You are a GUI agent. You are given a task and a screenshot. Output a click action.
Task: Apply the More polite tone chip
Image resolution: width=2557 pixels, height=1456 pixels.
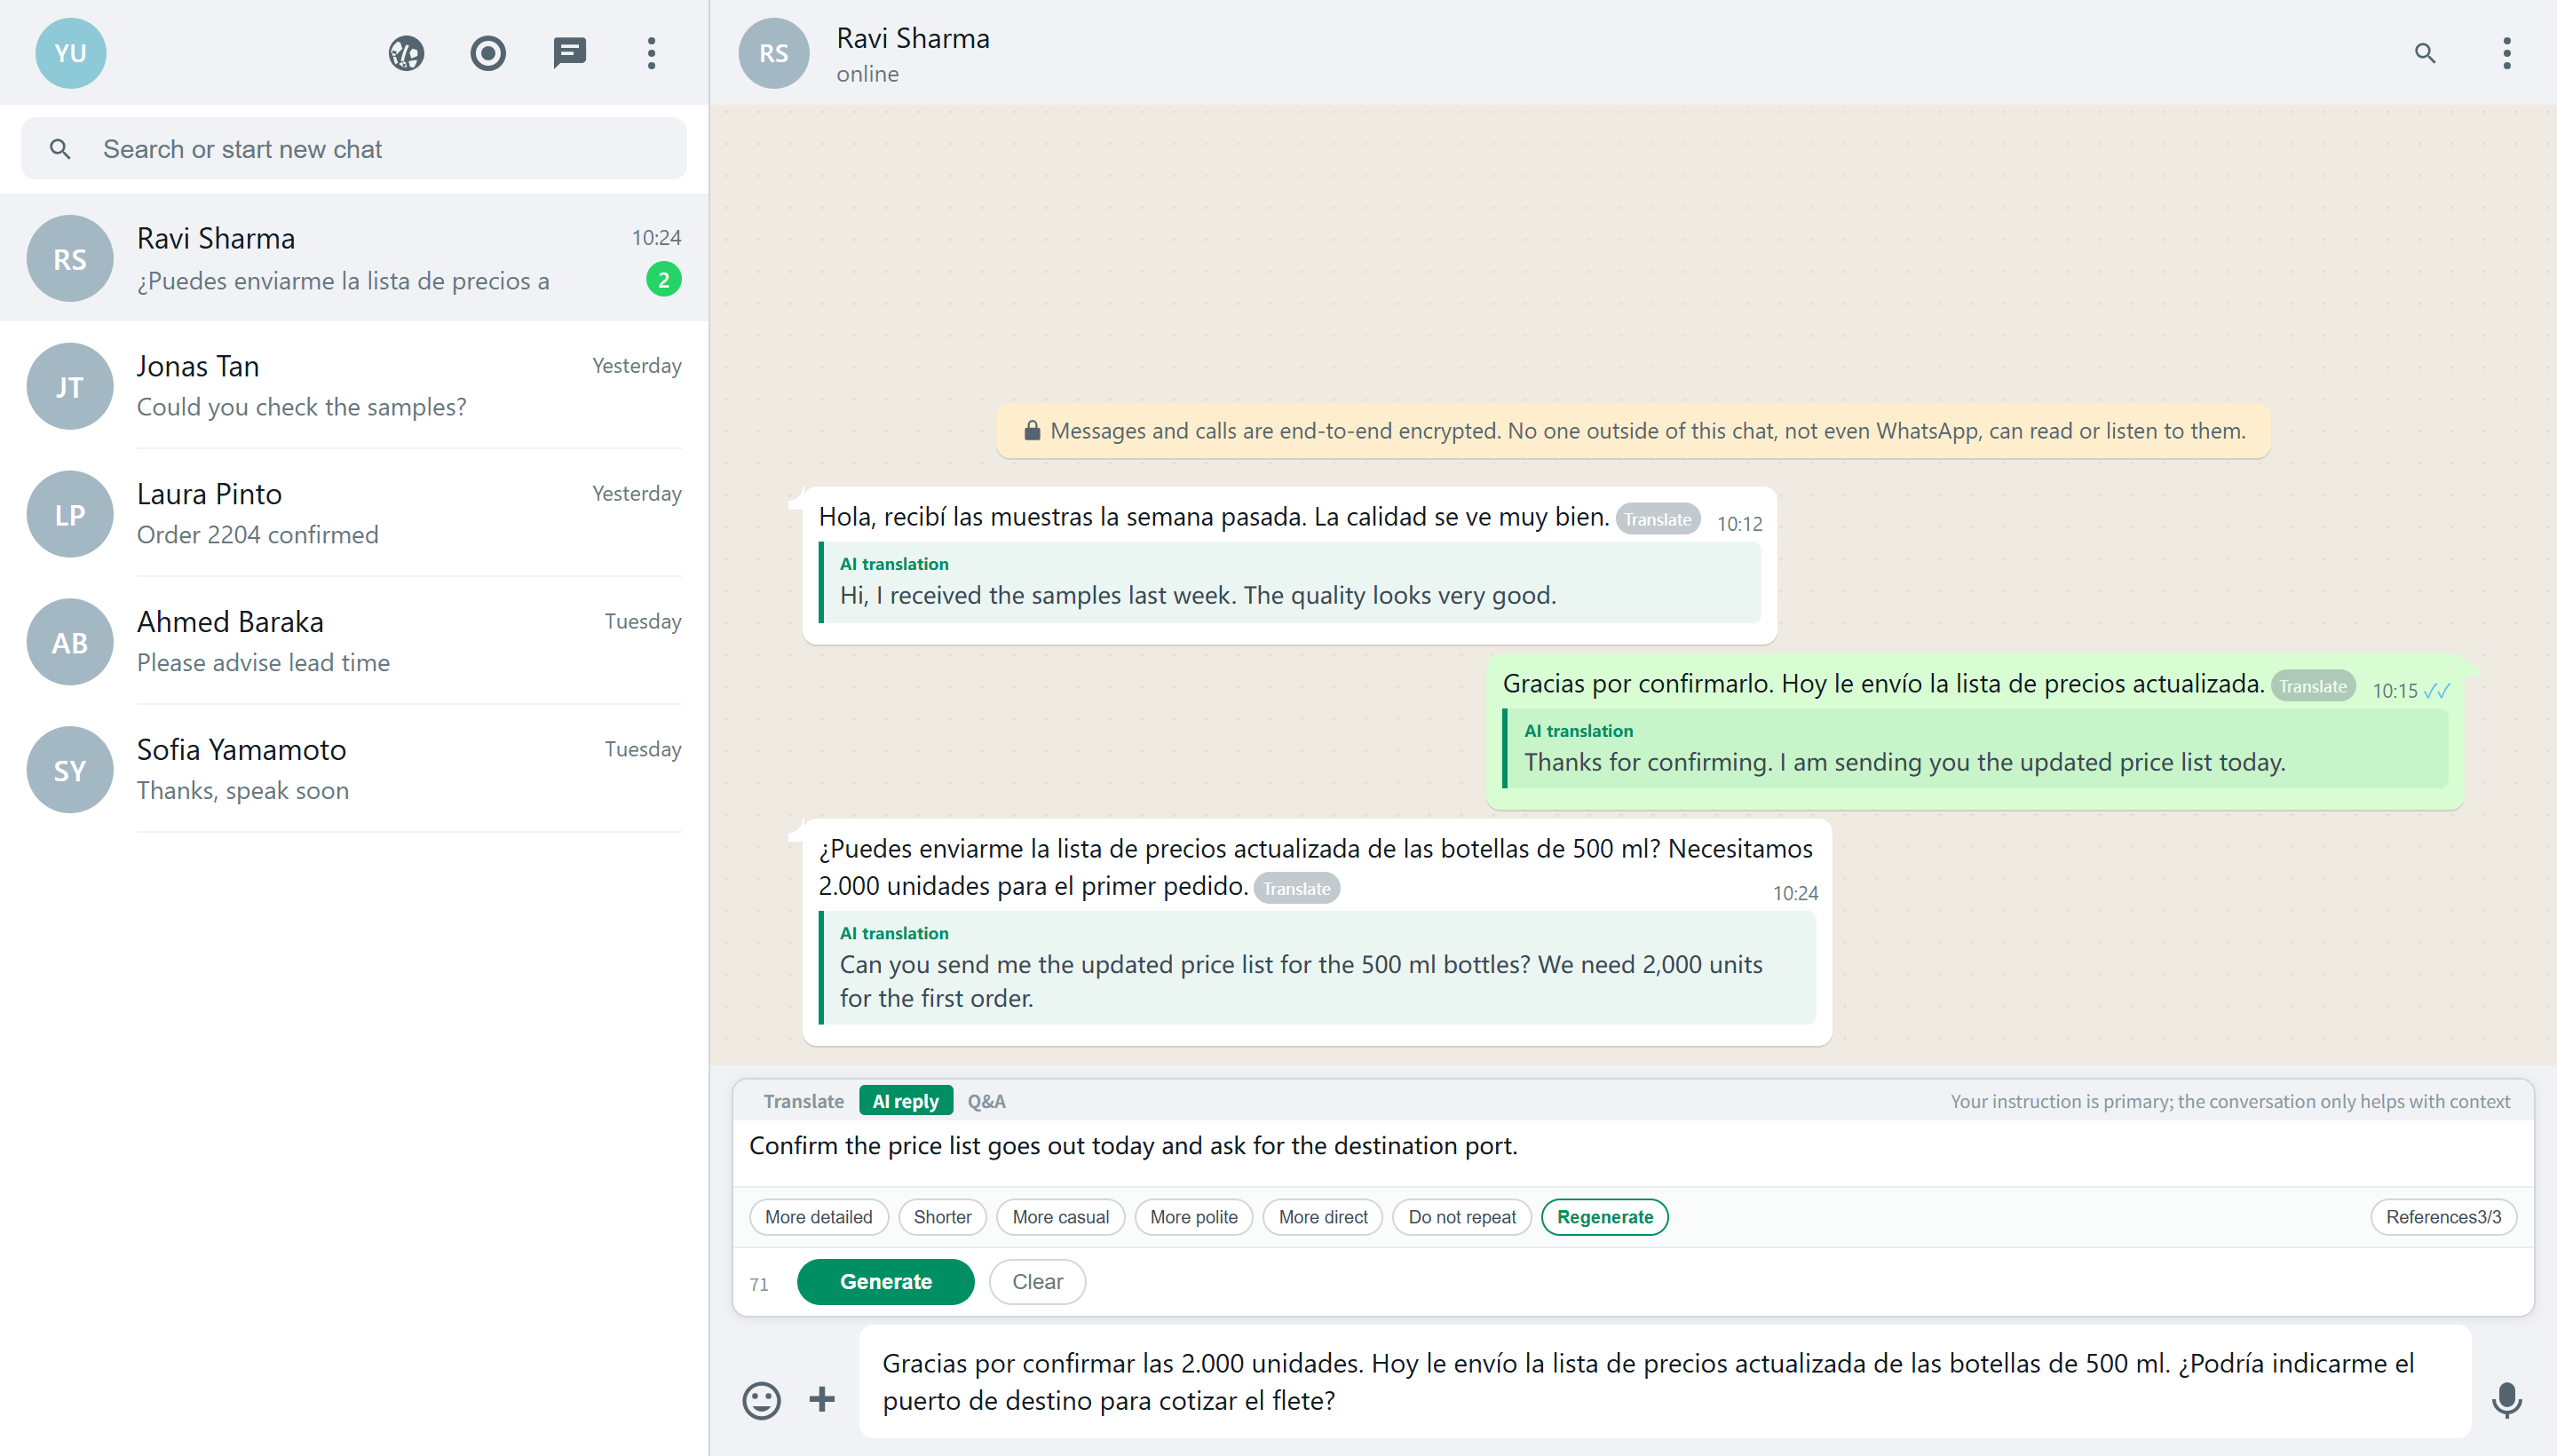pos(1193,1217)
